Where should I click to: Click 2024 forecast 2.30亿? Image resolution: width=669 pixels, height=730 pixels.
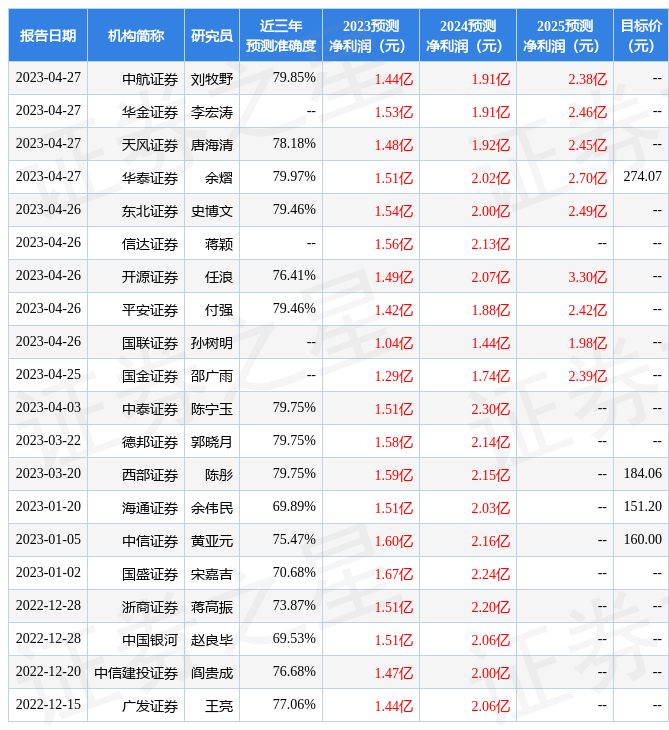click(x=491, y=409)
